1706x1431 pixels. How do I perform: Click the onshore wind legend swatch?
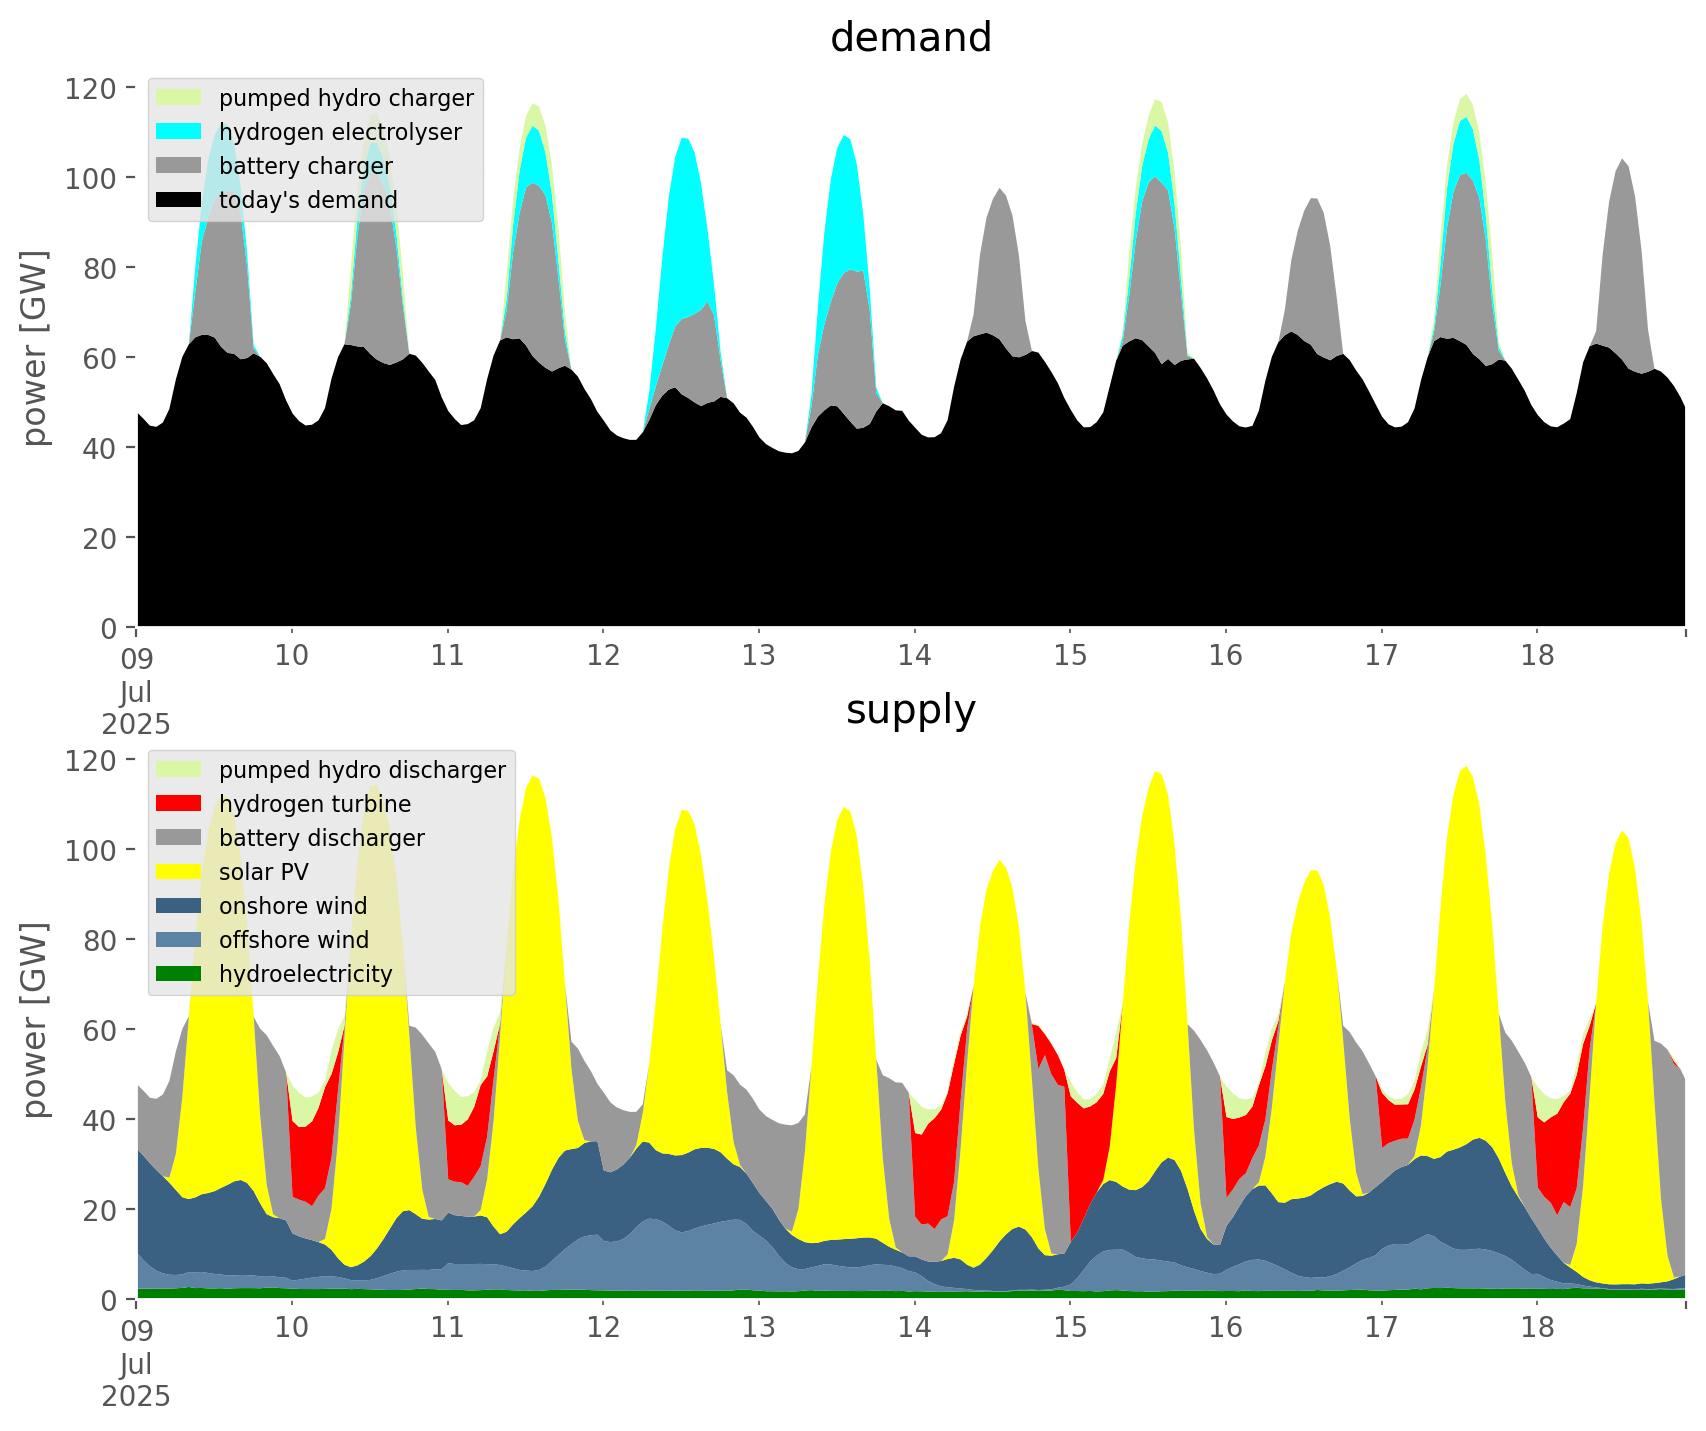pyautogui.click(x=178, y=906)
